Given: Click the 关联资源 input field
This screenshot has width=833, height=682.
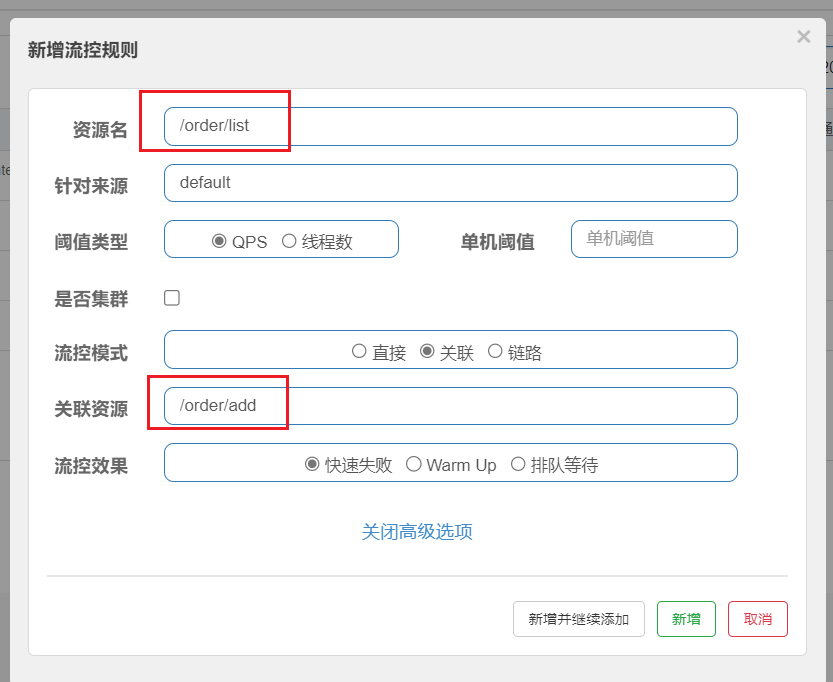Looking at the screenshot, I should click(x=450, y=406).
